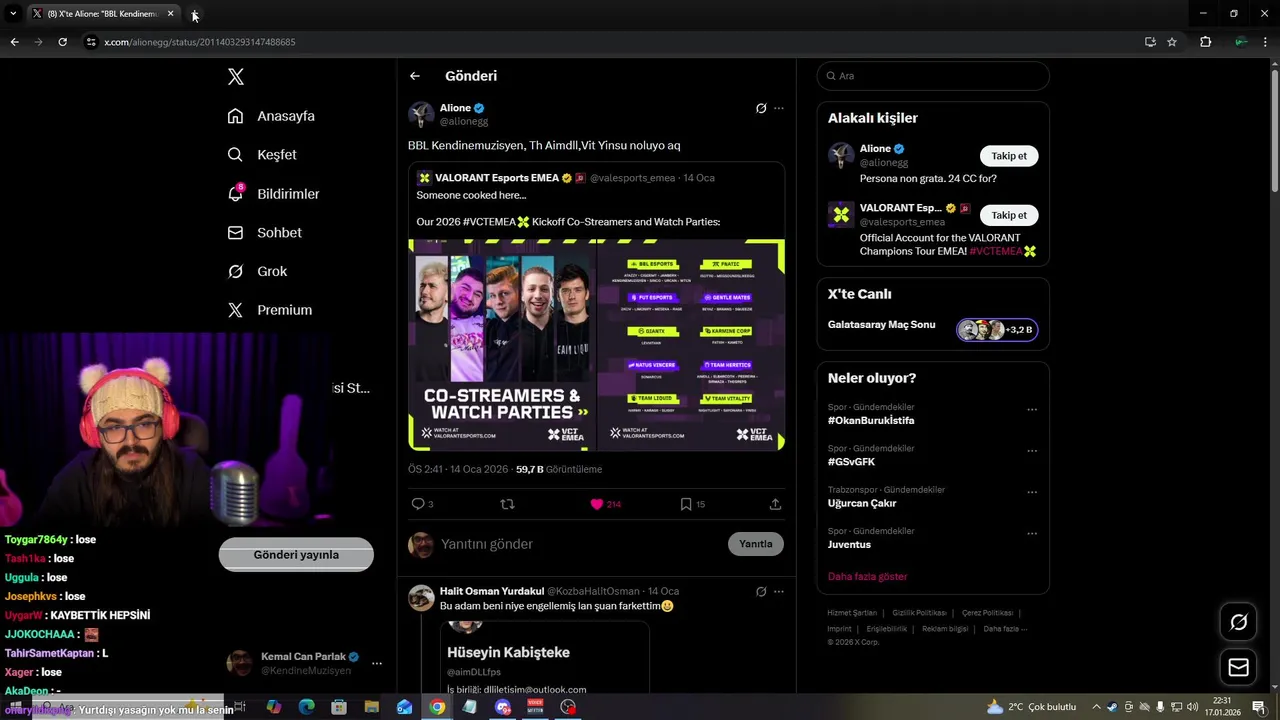
Task: Open Gizlilik Politikası footer link
Action: click(x=919, y=613)
